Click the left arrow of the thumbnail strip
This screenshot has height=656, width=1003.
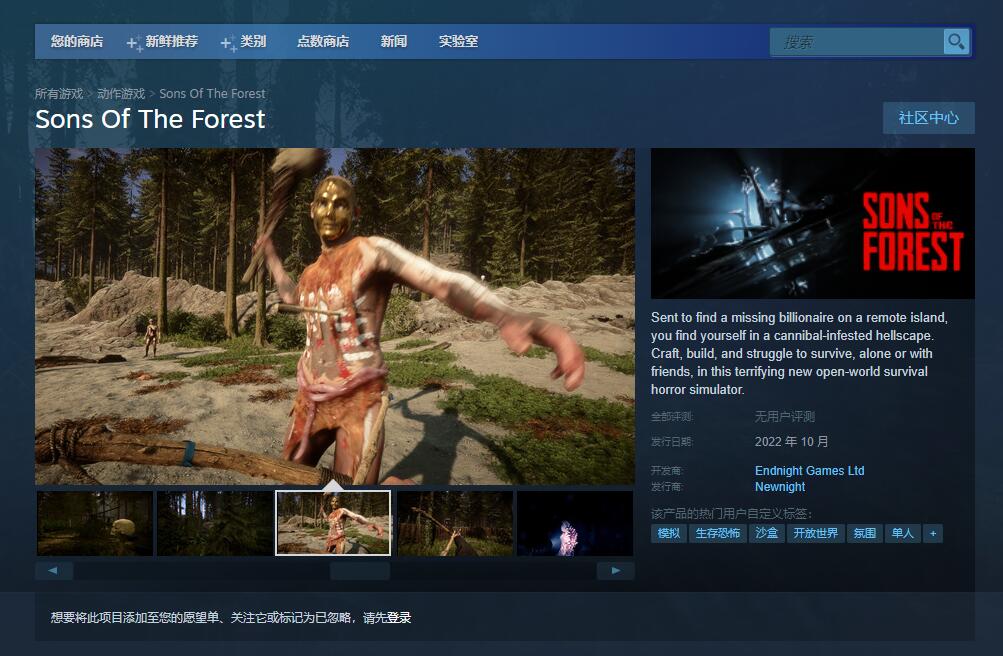click(x=54, y=570)
